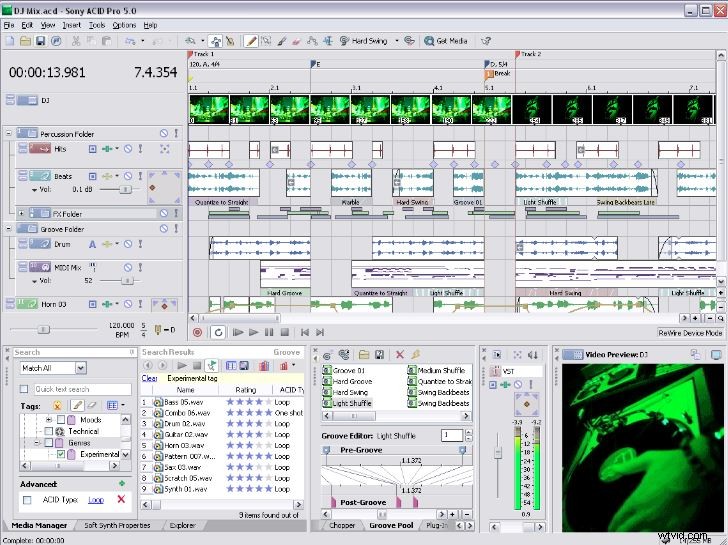Open the Insert menu

coord(72,25)
